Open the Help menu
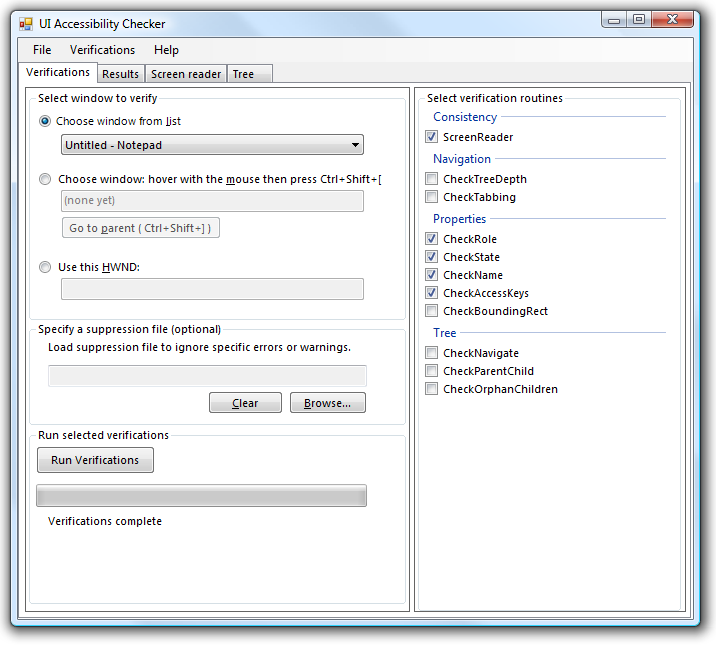Image resolution: width=716 pixels, height=645 pixels. [x=166, y=50]
